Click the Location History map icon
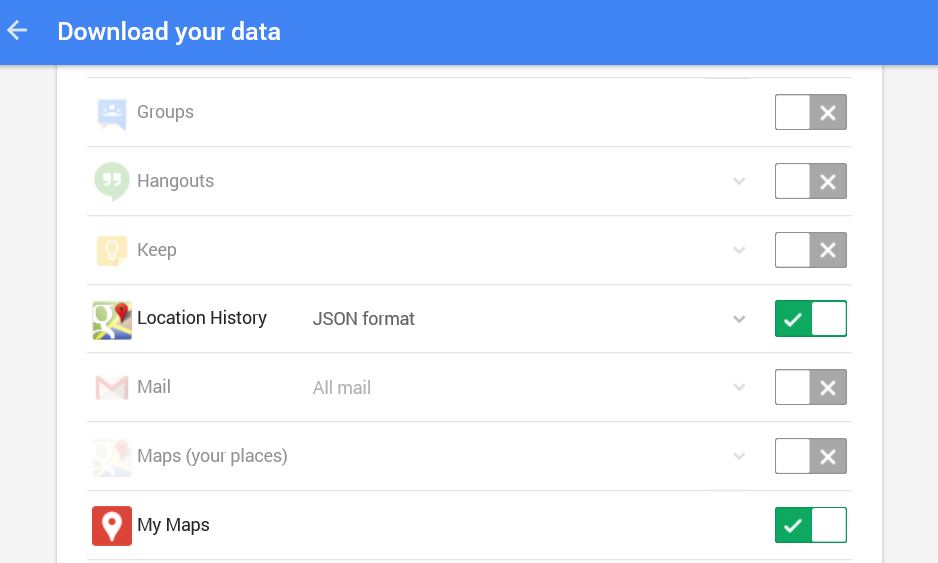 pyautogui.click(x=112, y=320)
